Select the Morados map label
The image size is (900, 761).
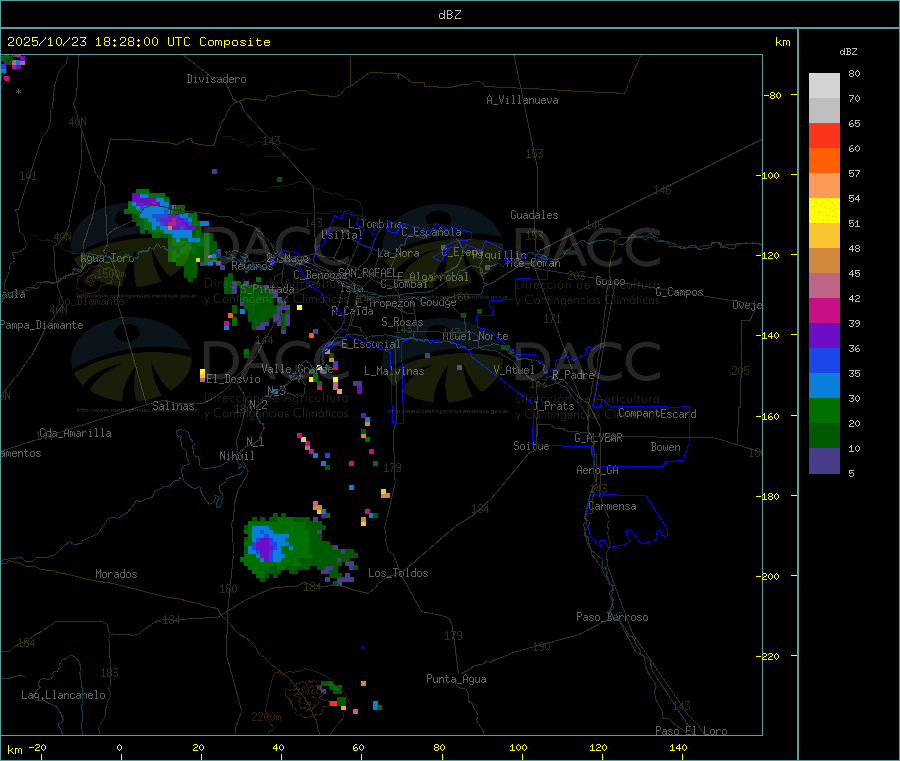pyautogui.click(x=117, y=574)
